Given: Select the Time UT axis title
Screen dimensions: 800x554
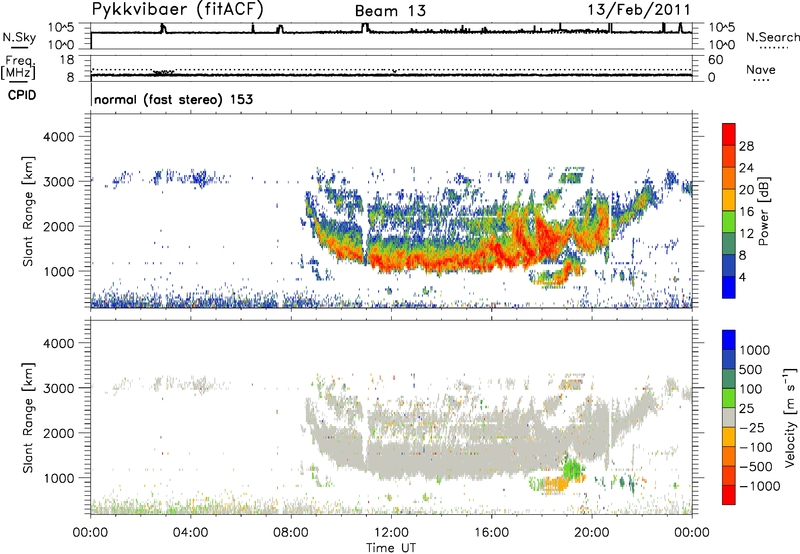Looking at the screenshot, I should (x=391, y=548).
